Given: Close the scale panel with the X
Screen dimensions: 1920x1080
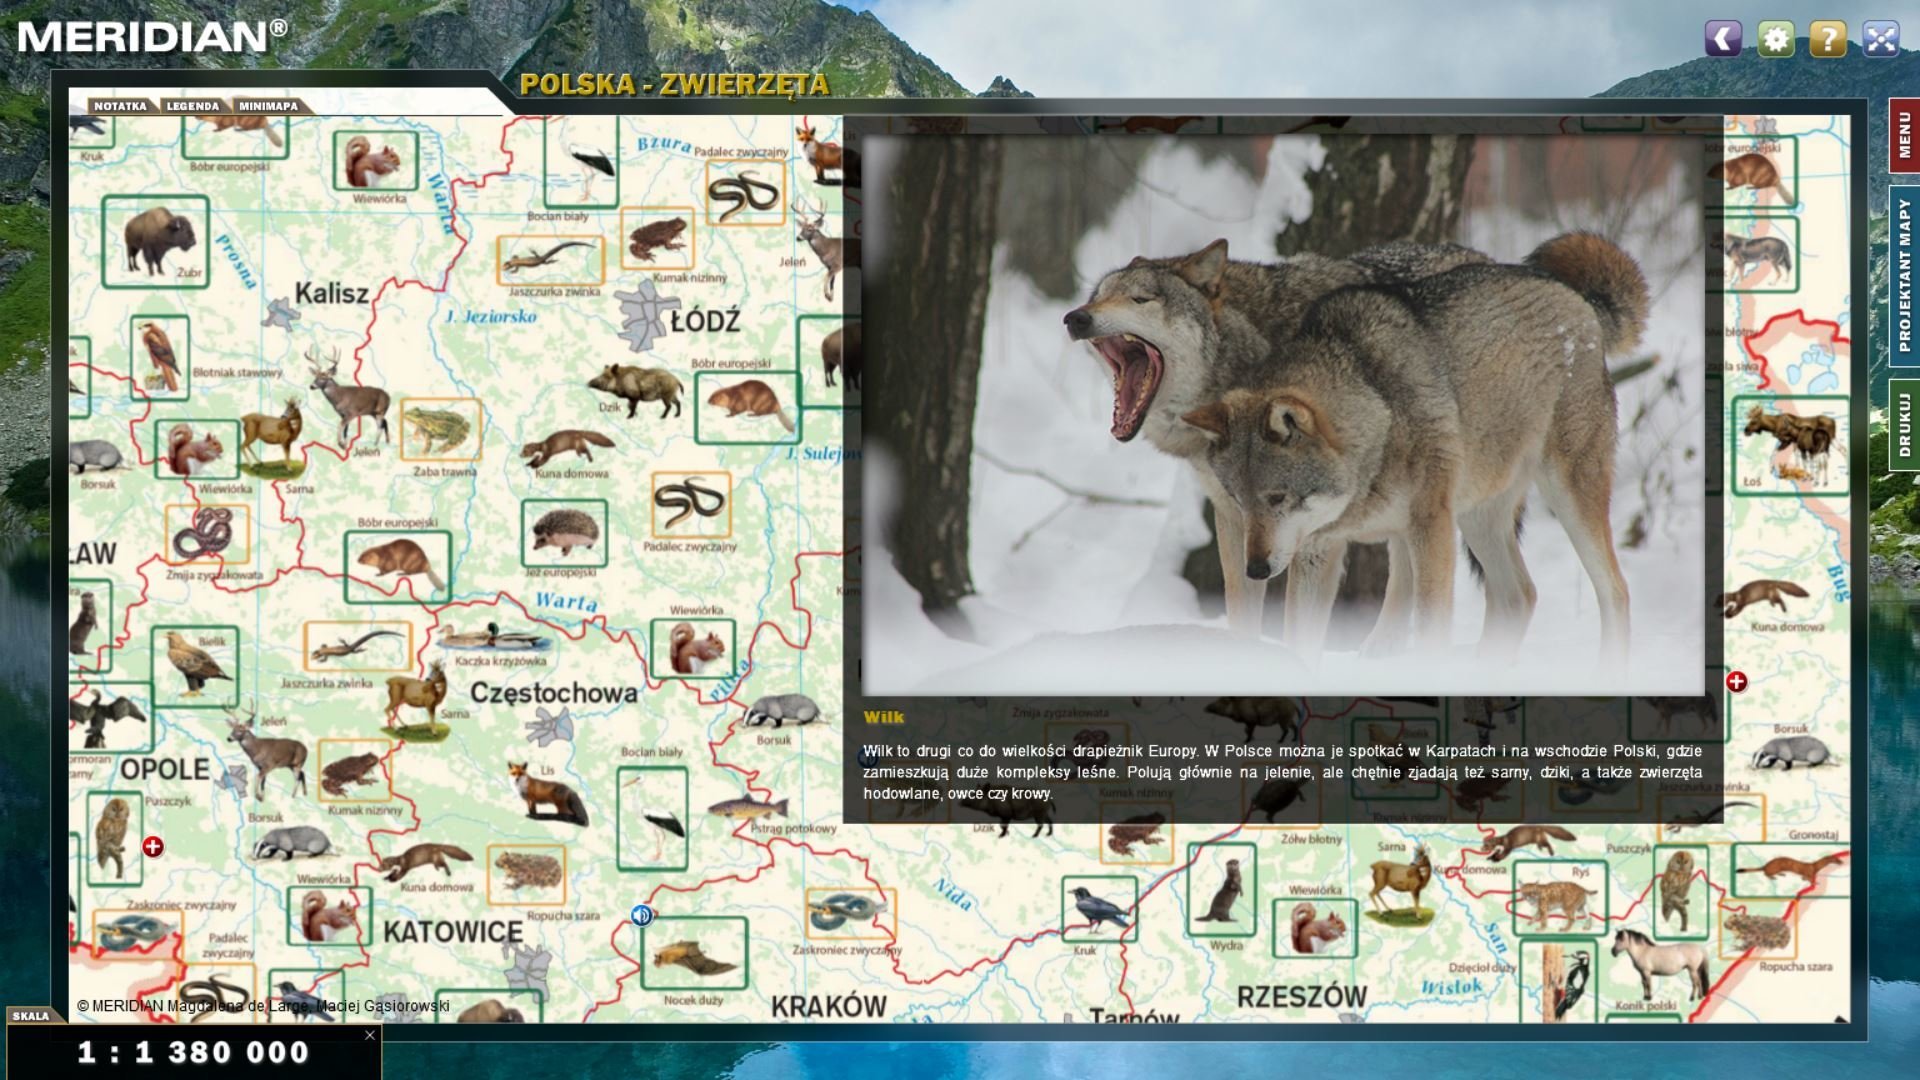Looking at the screenshot, I should [370, 1035].
